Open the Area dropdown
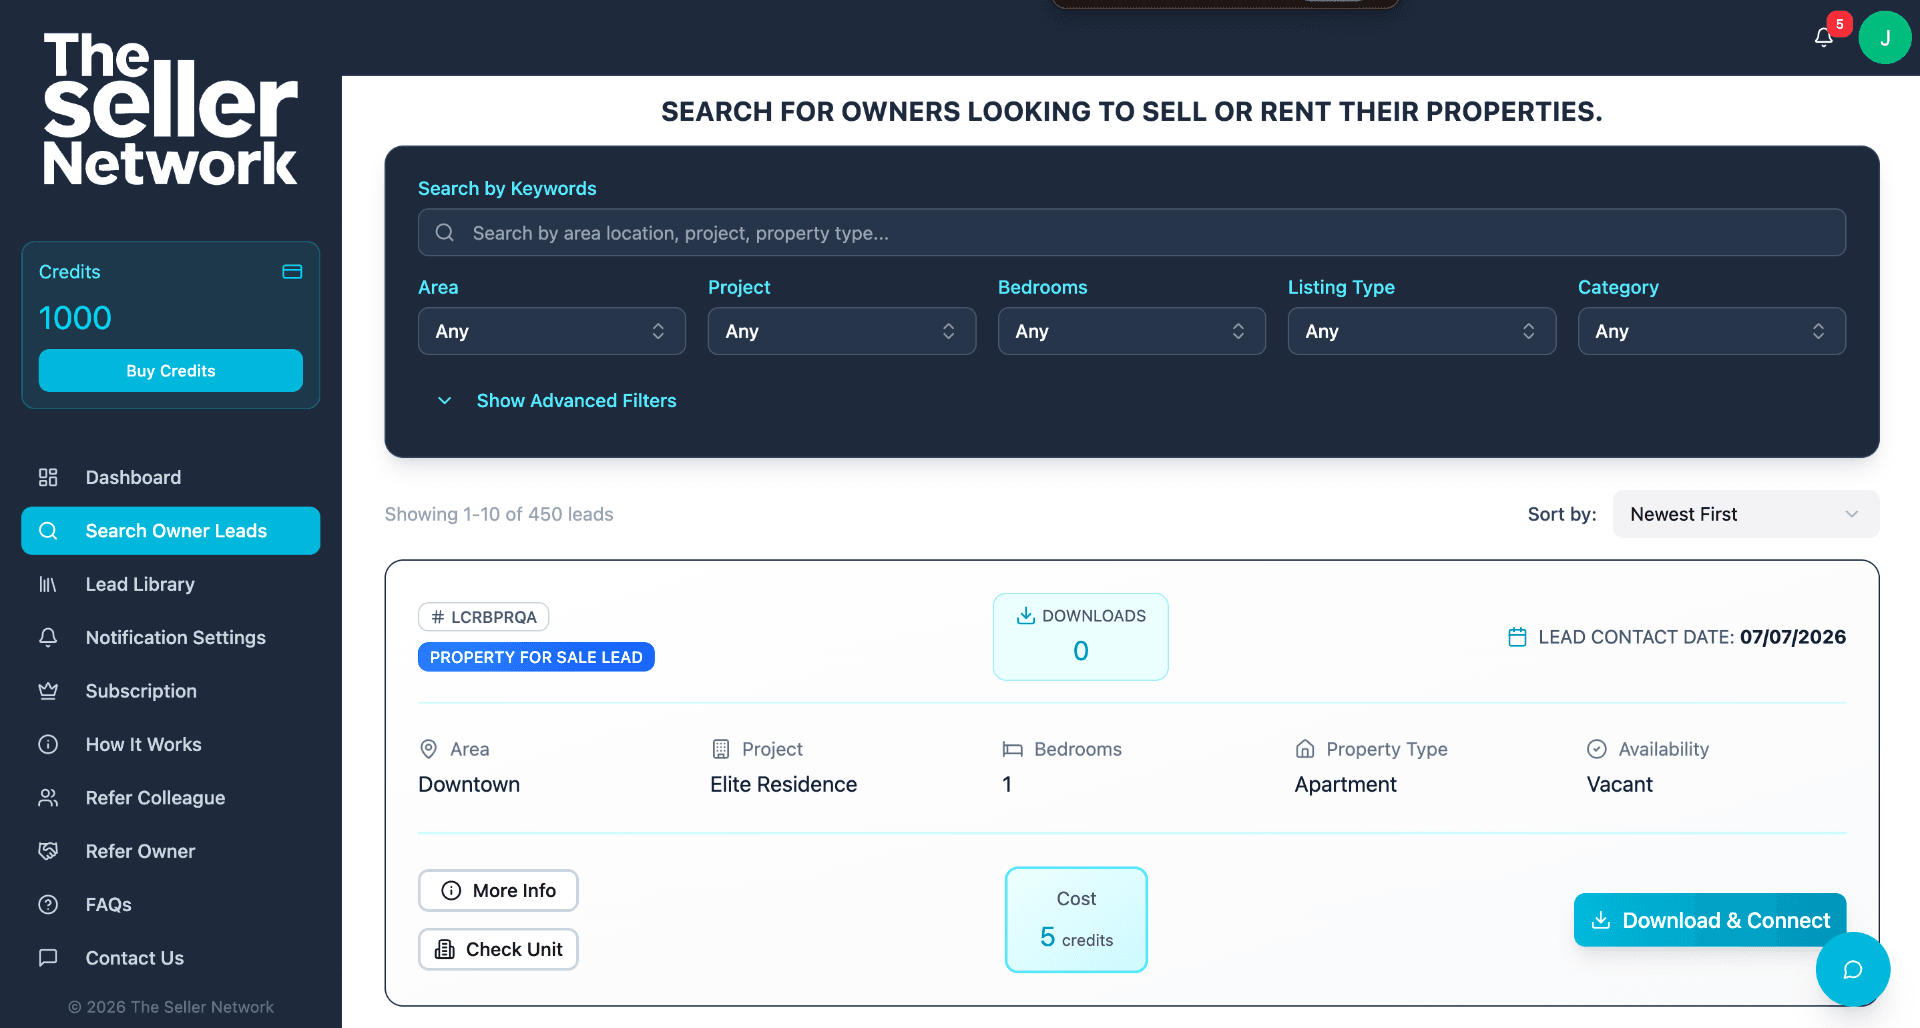 click(552, 331)
